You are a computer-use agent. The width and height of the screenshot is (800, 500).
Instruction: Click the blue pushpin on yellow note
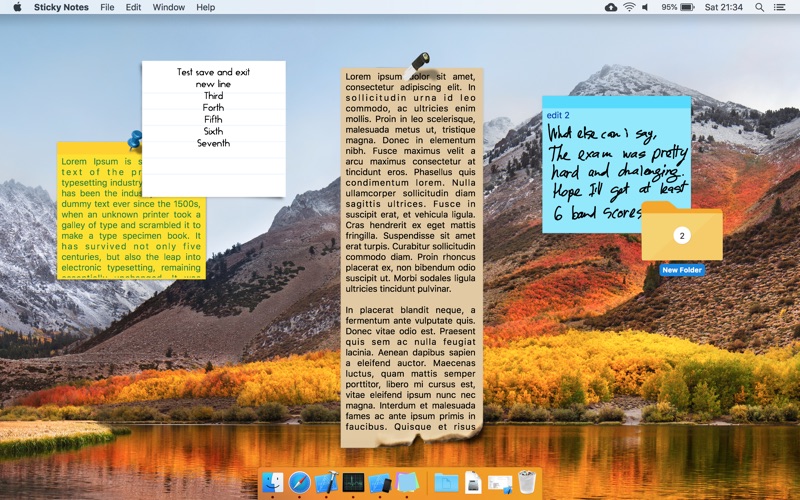pos(135,139)
